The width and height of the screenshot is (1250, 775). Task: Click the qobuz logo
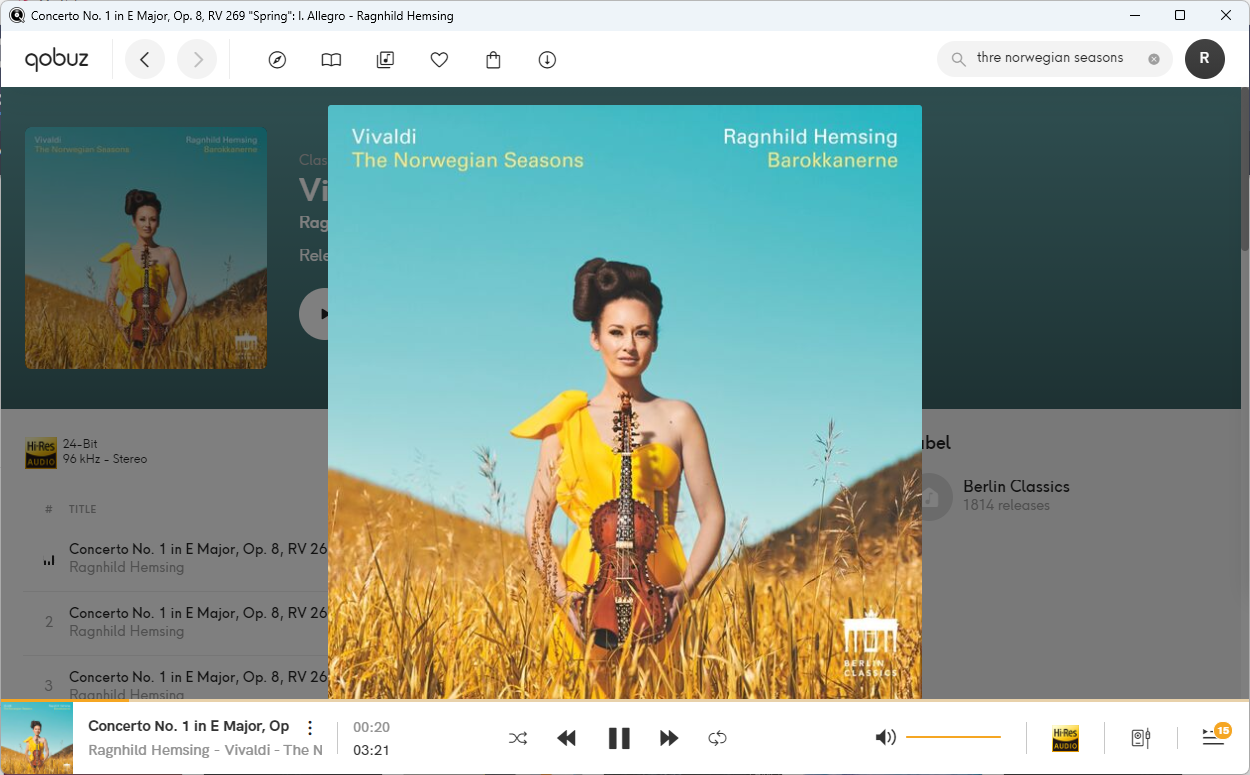tap(57, 60)
